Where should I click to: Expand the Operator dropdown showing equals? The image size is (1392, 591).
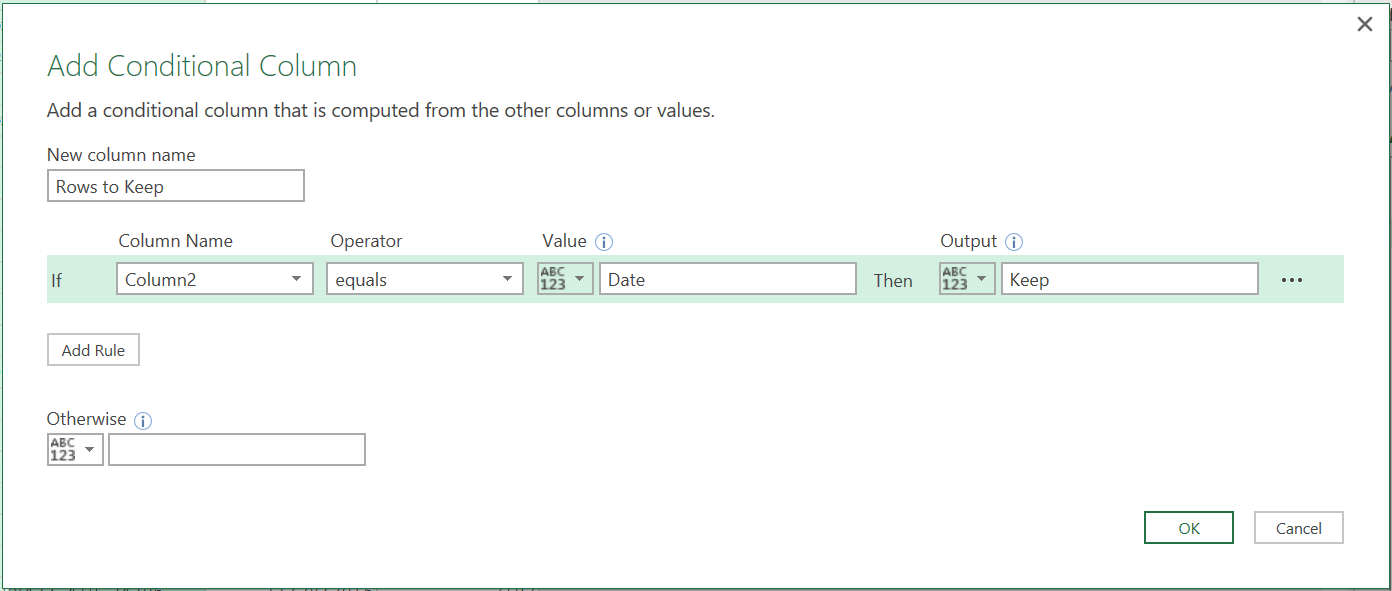coord(424,279)
